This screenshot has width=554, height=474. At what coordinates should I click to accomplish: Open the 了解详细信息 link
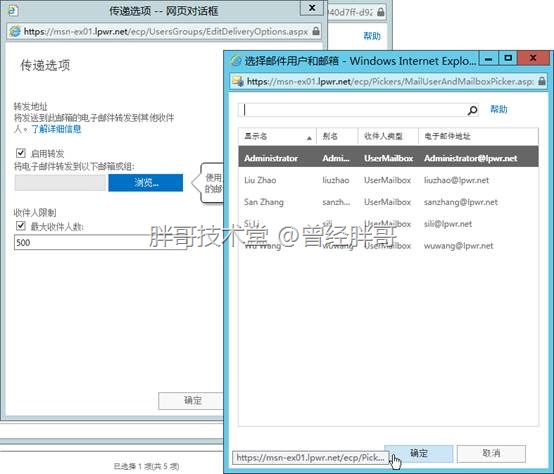[56, 129]
